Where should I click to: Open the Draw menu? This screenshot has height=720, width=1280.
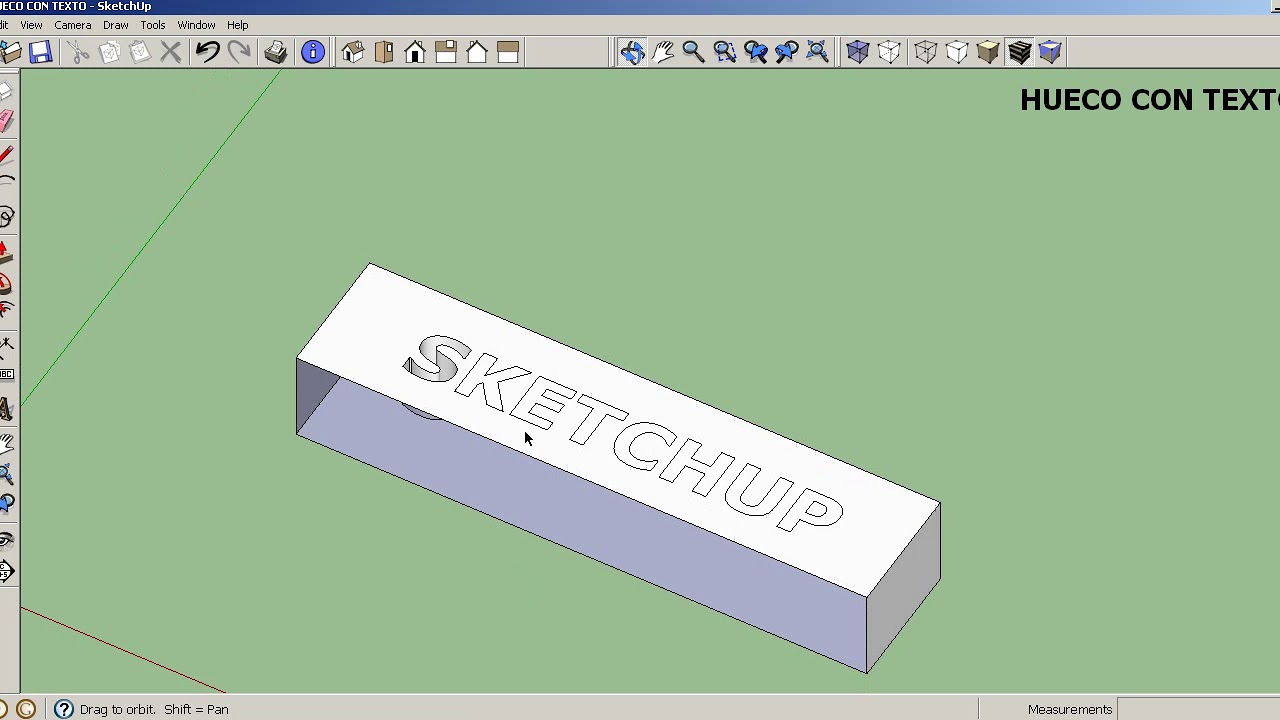116,25
